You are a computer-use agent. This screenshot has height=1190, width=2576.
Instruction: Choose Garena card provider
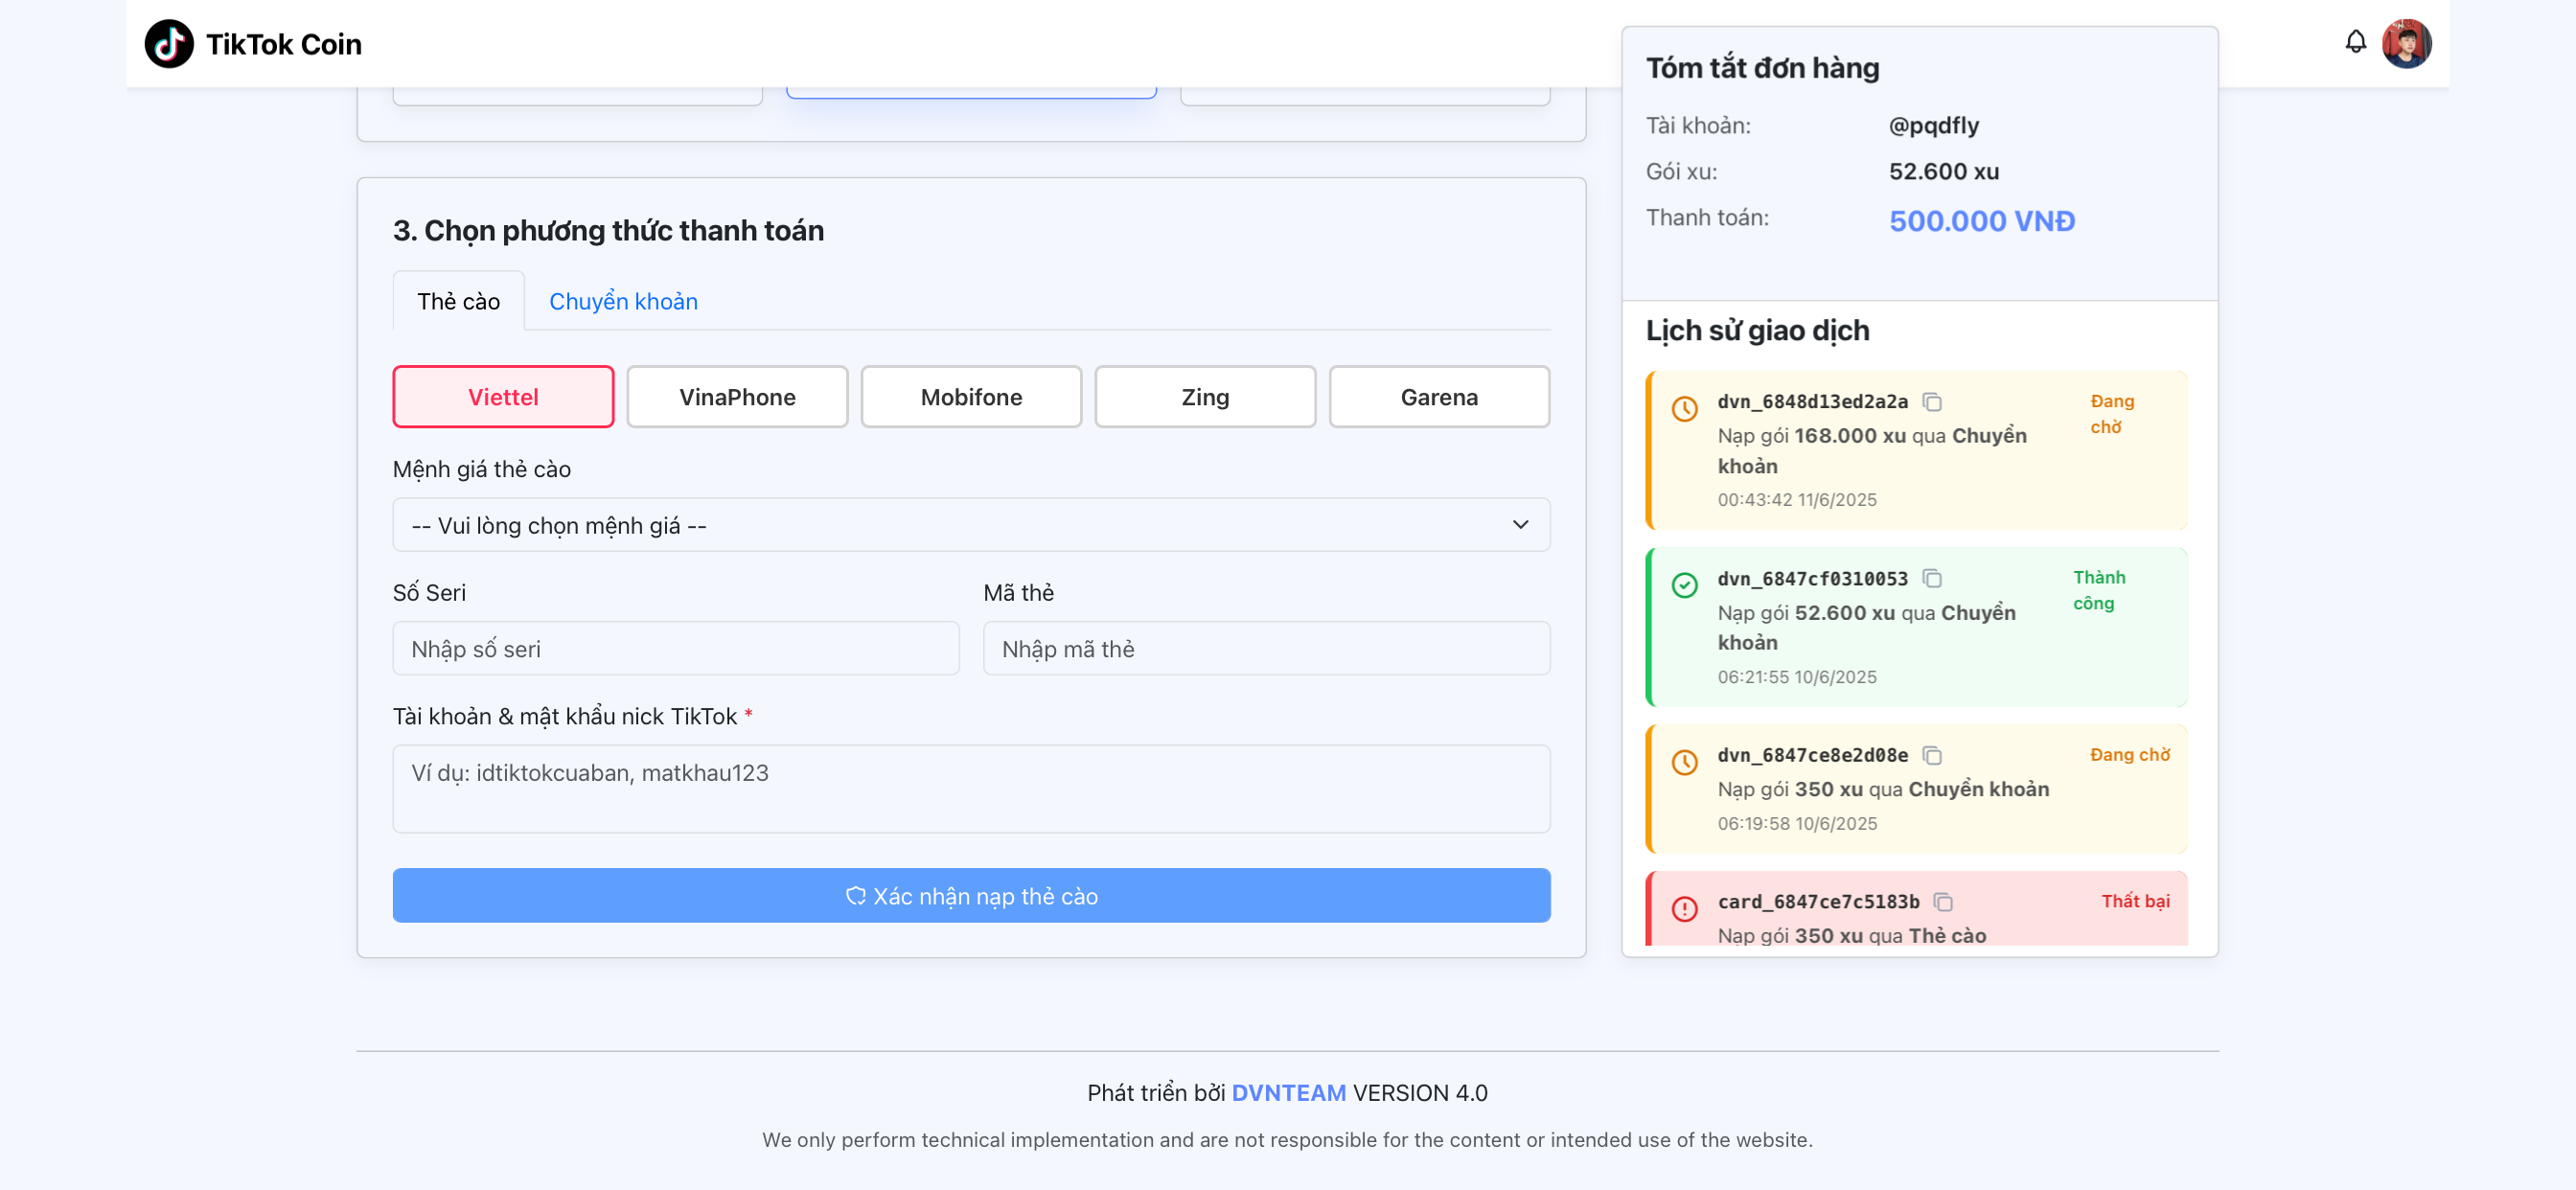click(x=1438, y=397)
